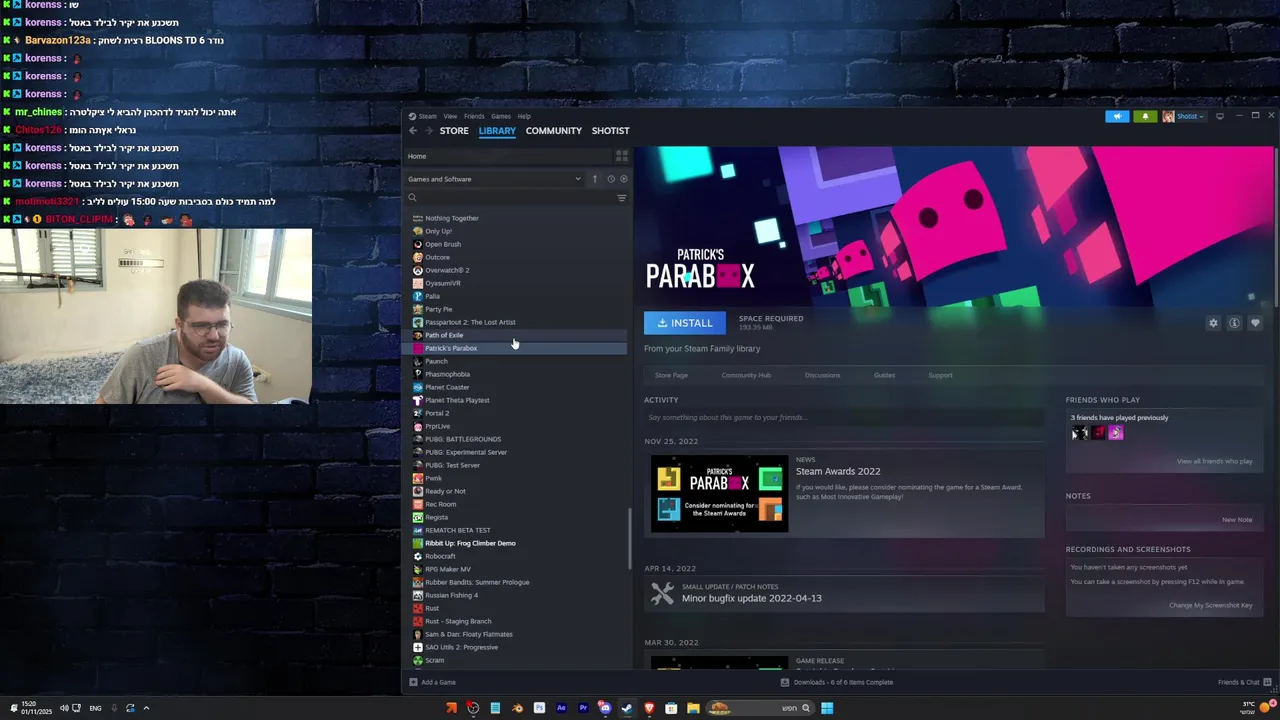Click the INSTALL button
This screenshot has height=720, width=1280.
click(685, 323)
